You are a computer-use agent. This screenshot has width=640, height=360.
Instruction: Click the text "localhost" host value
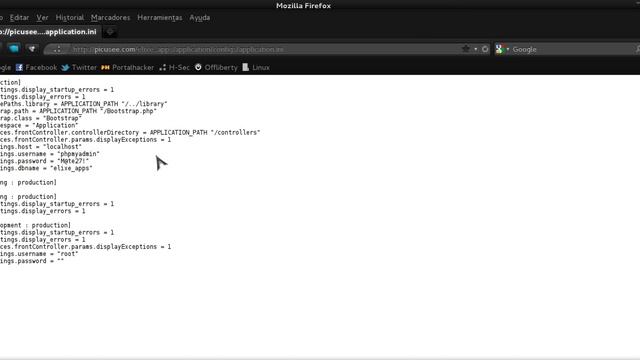(x=62, y=147)
